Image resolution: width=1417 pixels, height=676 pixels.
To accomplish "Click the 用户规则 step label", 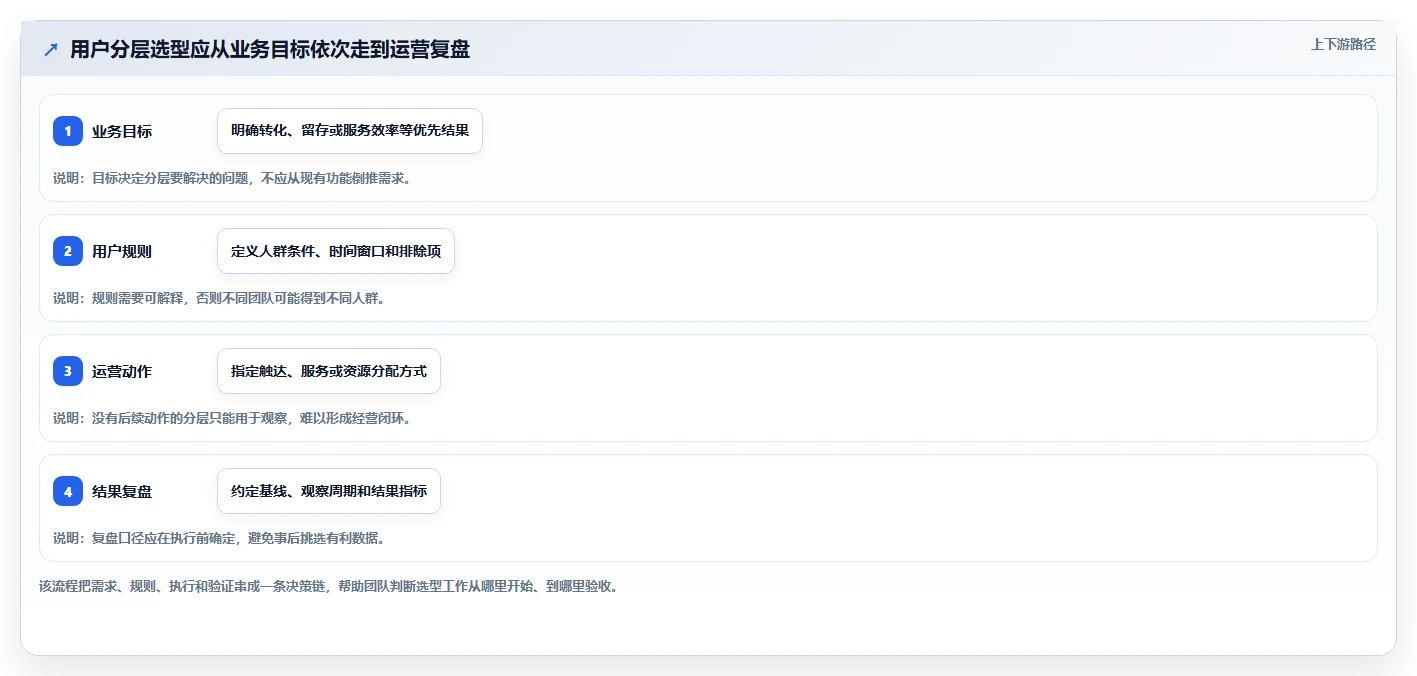I will click(x=122, y=252).
